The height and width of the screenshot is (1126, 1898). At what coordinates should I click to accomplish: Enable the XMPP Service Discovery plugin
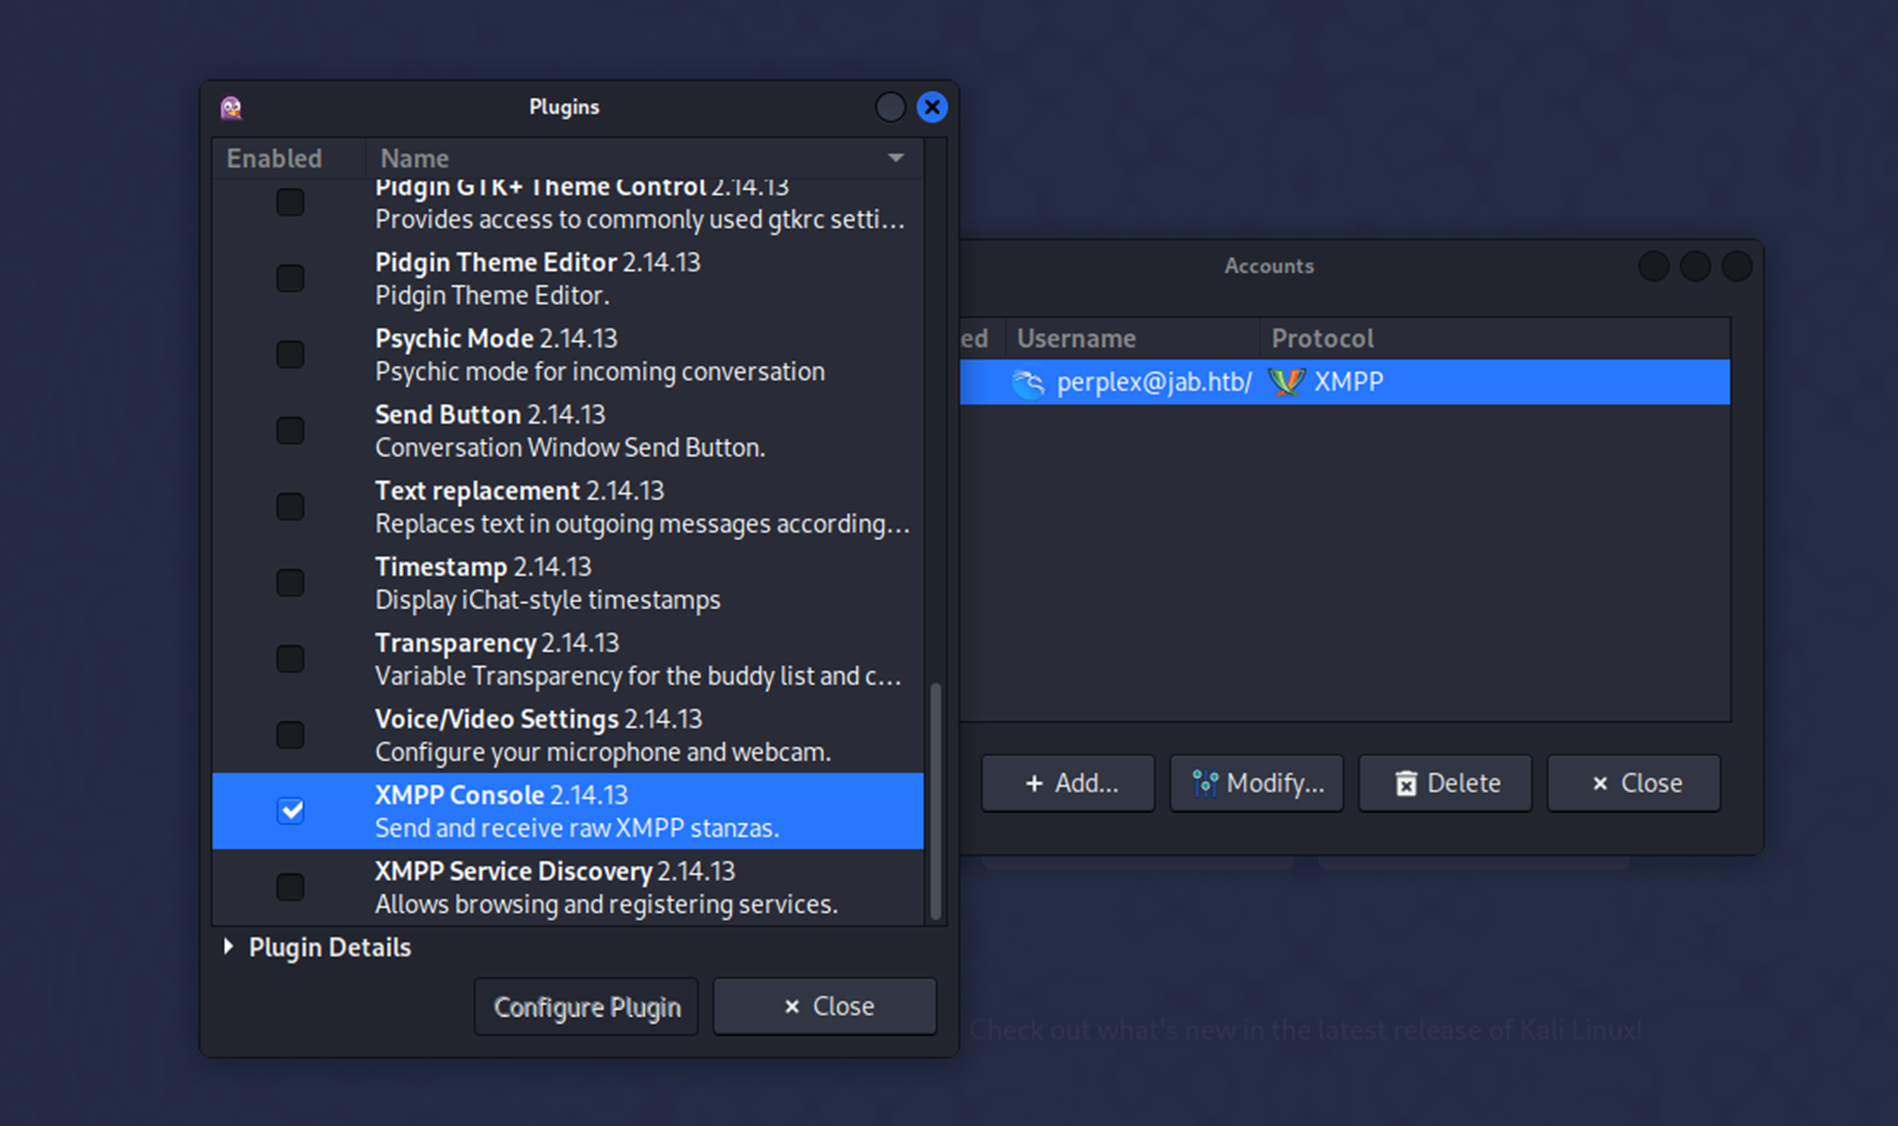pyautogui.click(x=291, y=886)
